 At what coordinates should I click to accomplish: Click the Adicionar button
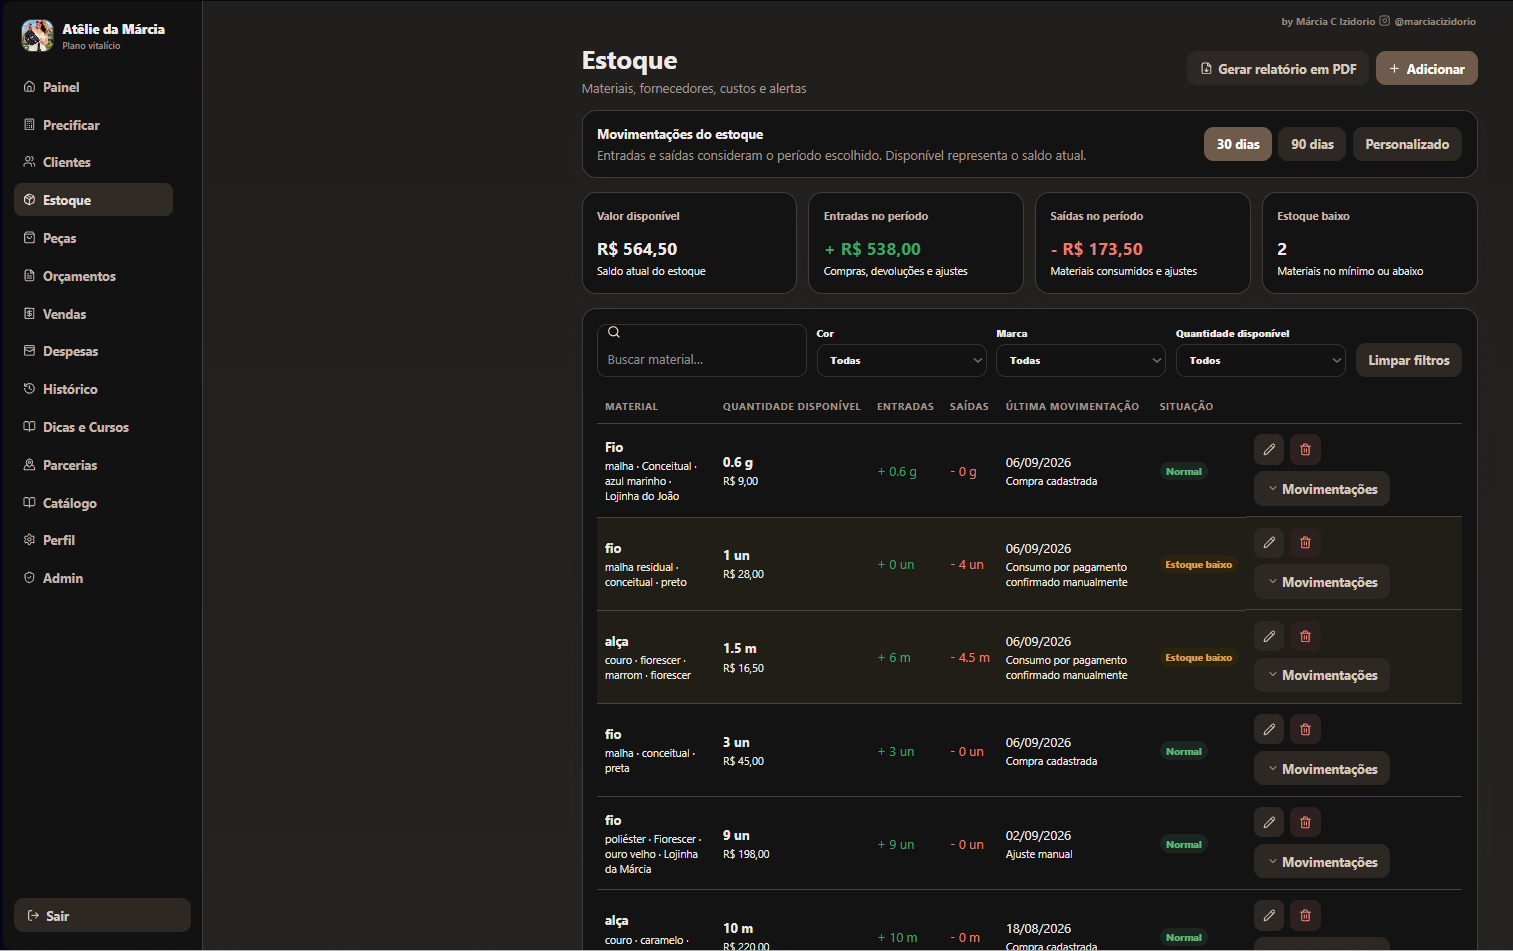1427,69
